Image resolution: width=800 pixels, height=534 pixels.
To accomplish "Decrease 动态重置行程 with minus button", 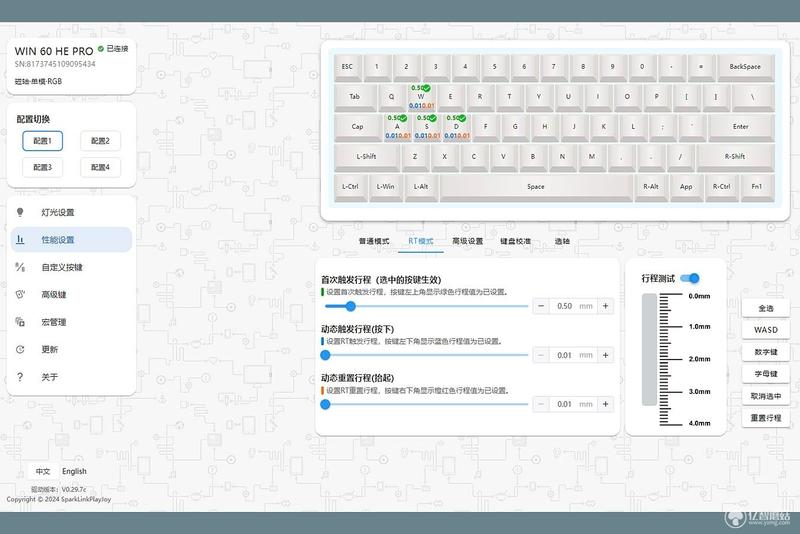I will click(541, 404).
